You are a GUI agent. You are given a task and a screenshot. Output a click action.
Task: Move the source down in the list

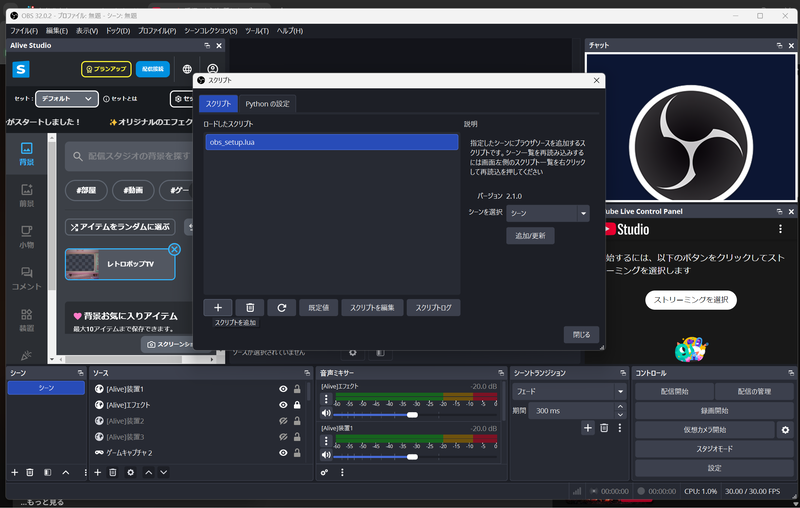164,472
